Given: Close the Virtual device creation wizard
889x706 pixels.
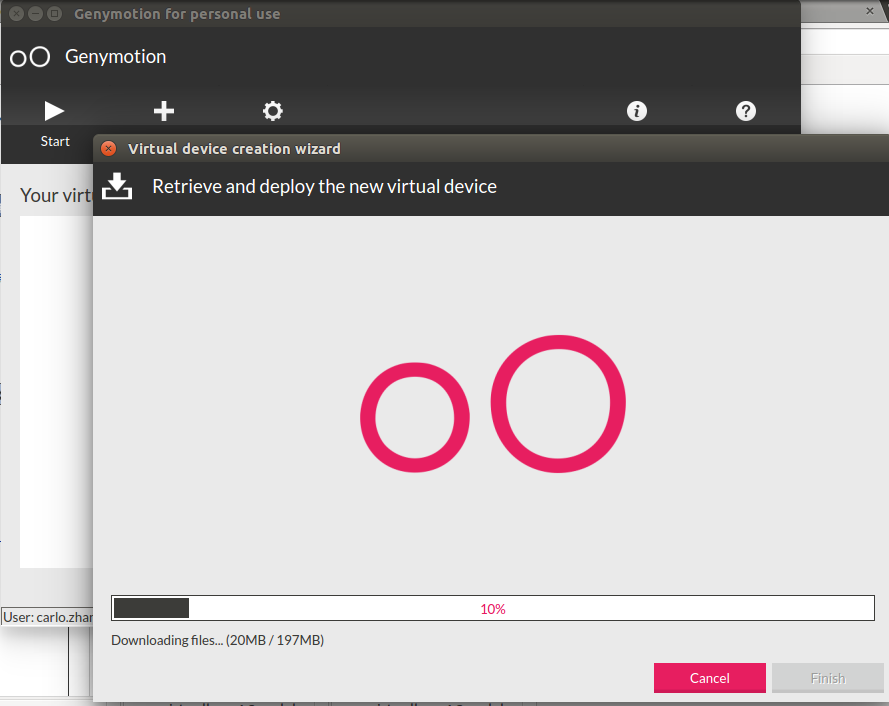Looking at the screenshot, I should [x=108, y=149].
